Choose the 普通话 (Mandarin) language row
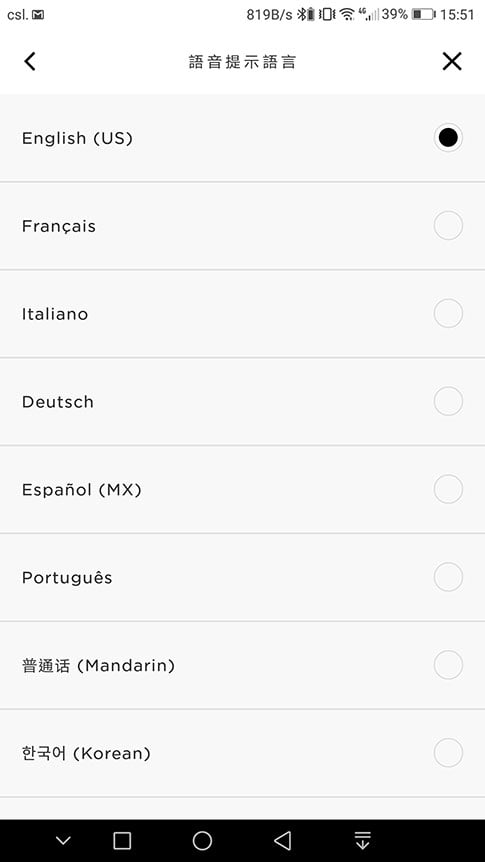The height and width of the screenshot is (862, 485). pyautogui.click(x=242, y=665)
